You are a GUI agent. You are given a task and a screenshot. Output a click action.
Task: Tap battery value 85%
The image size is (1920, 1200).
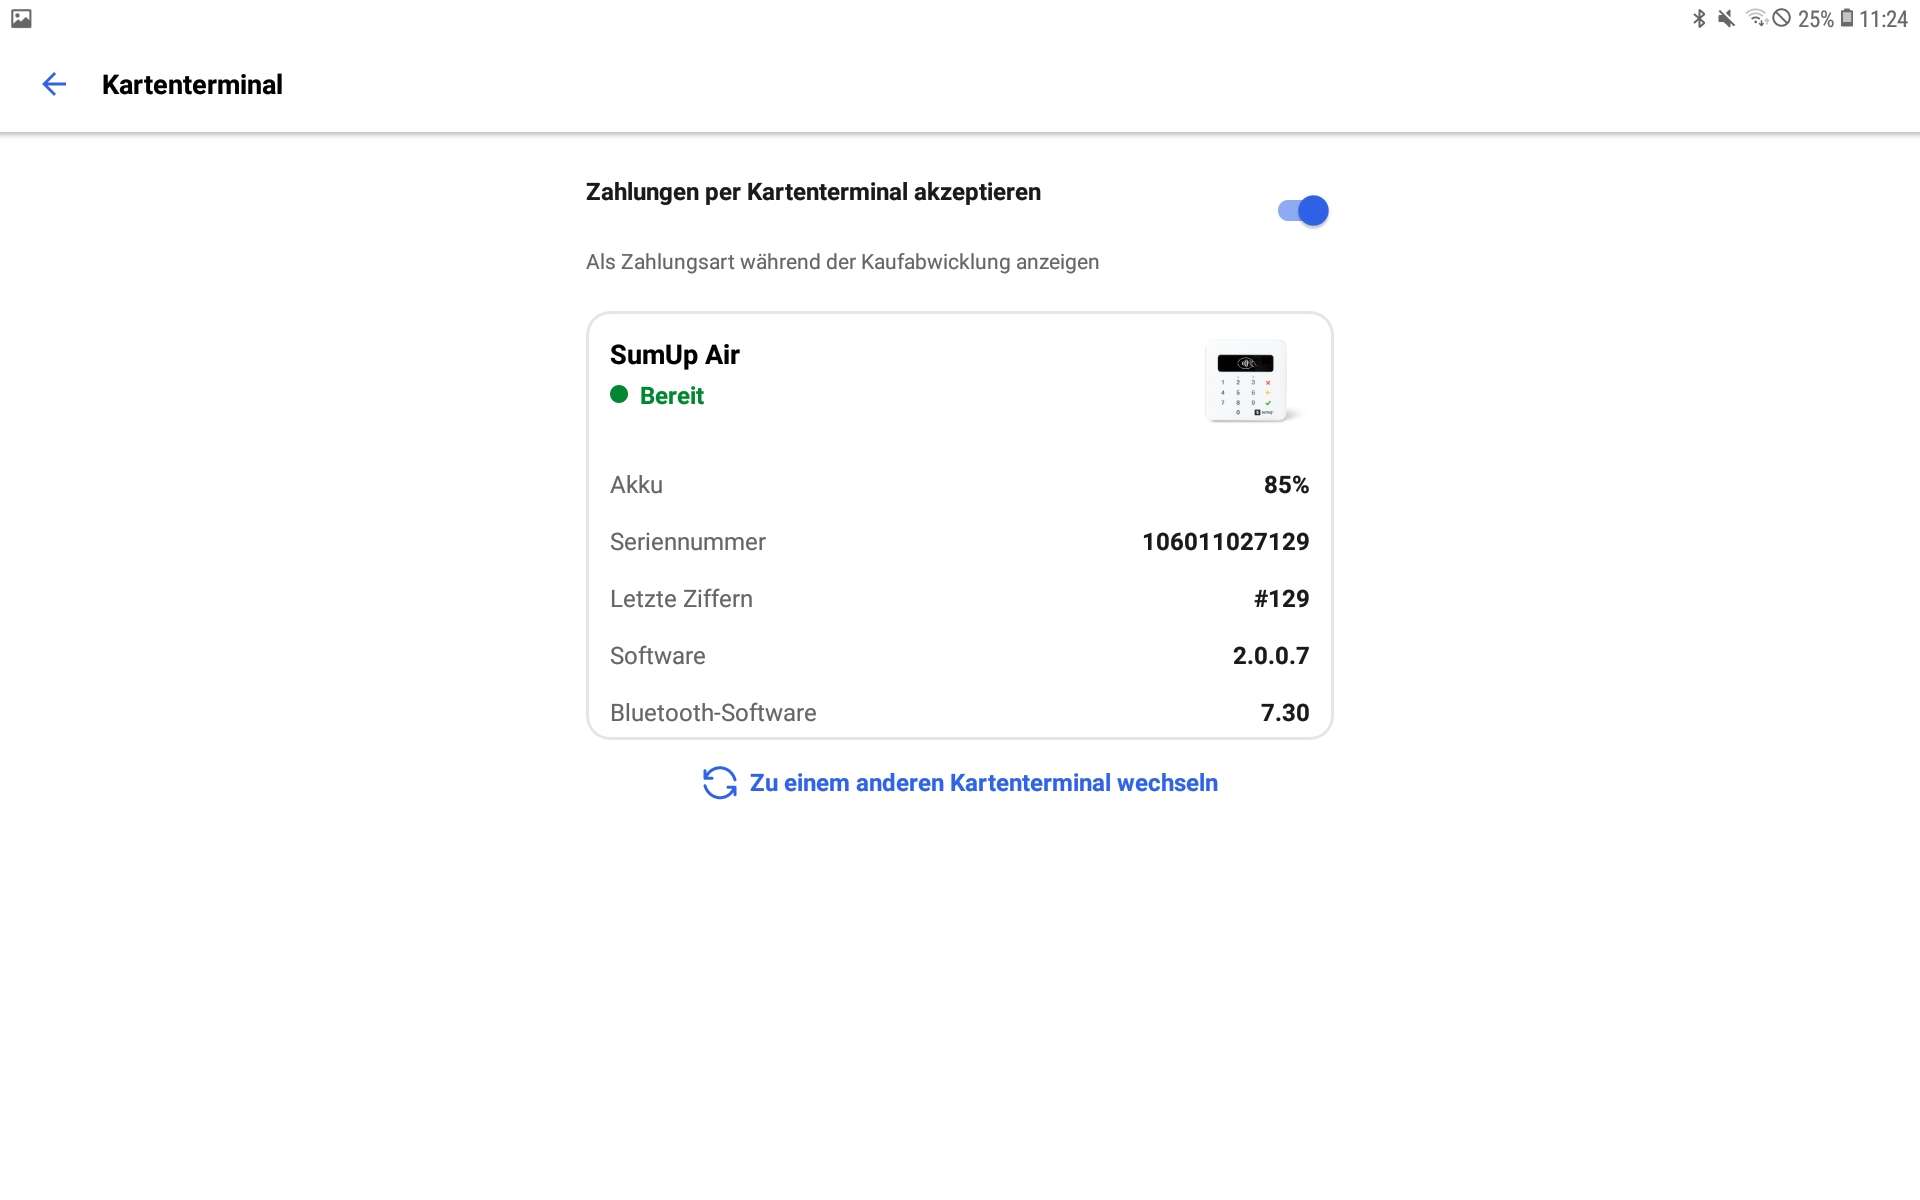coord(1286,485)
